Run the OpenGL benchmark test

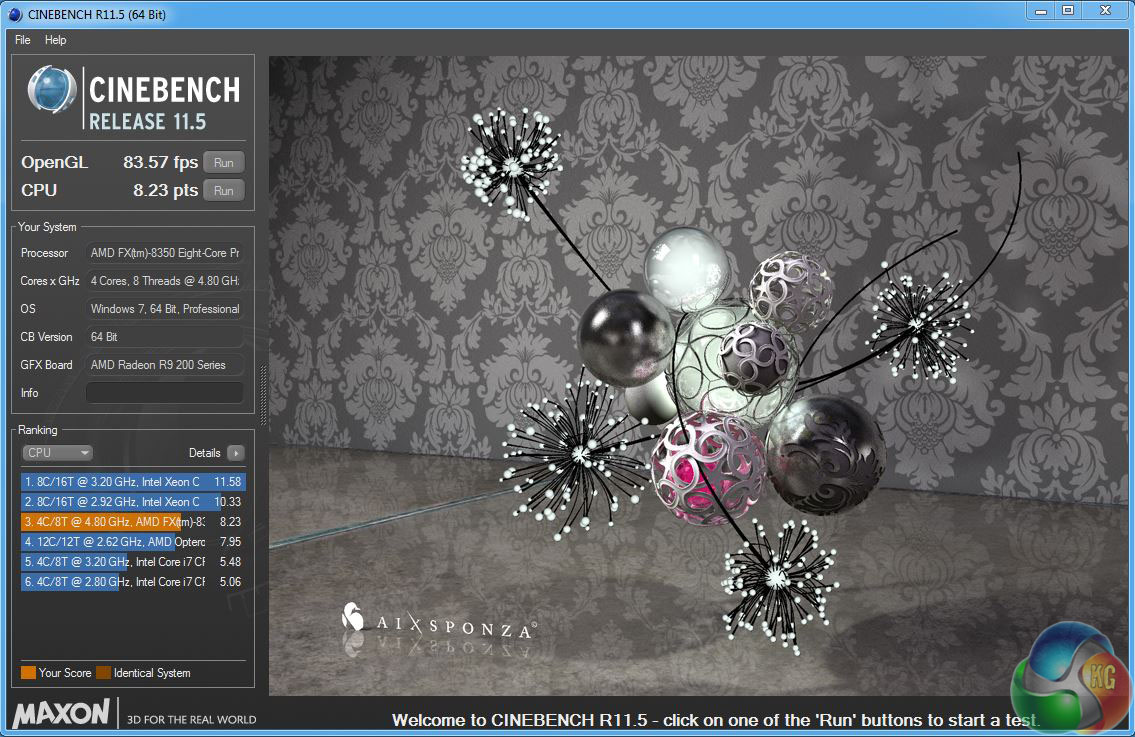pos(224,163)
